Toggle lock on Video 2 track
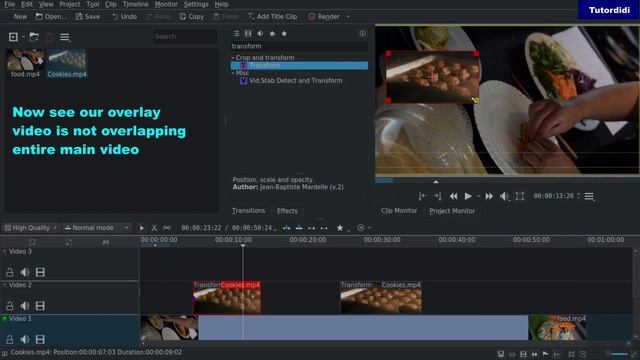Viewport: 640px width, 360px height. [9, 306]
